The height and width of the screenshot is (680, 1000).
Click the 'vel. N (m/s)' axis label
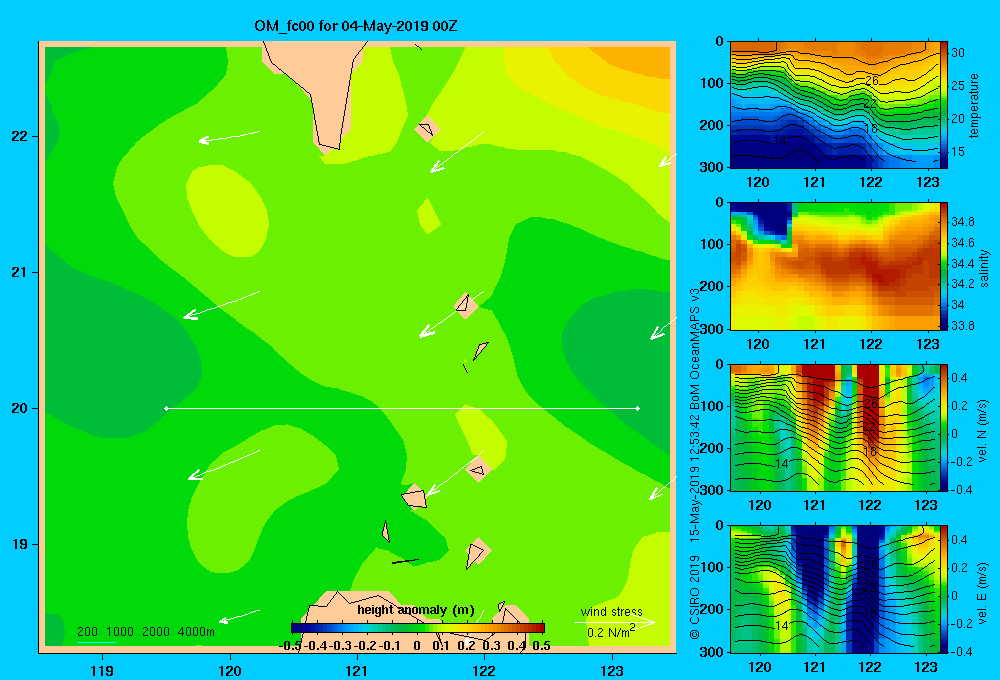coord(983,430)
